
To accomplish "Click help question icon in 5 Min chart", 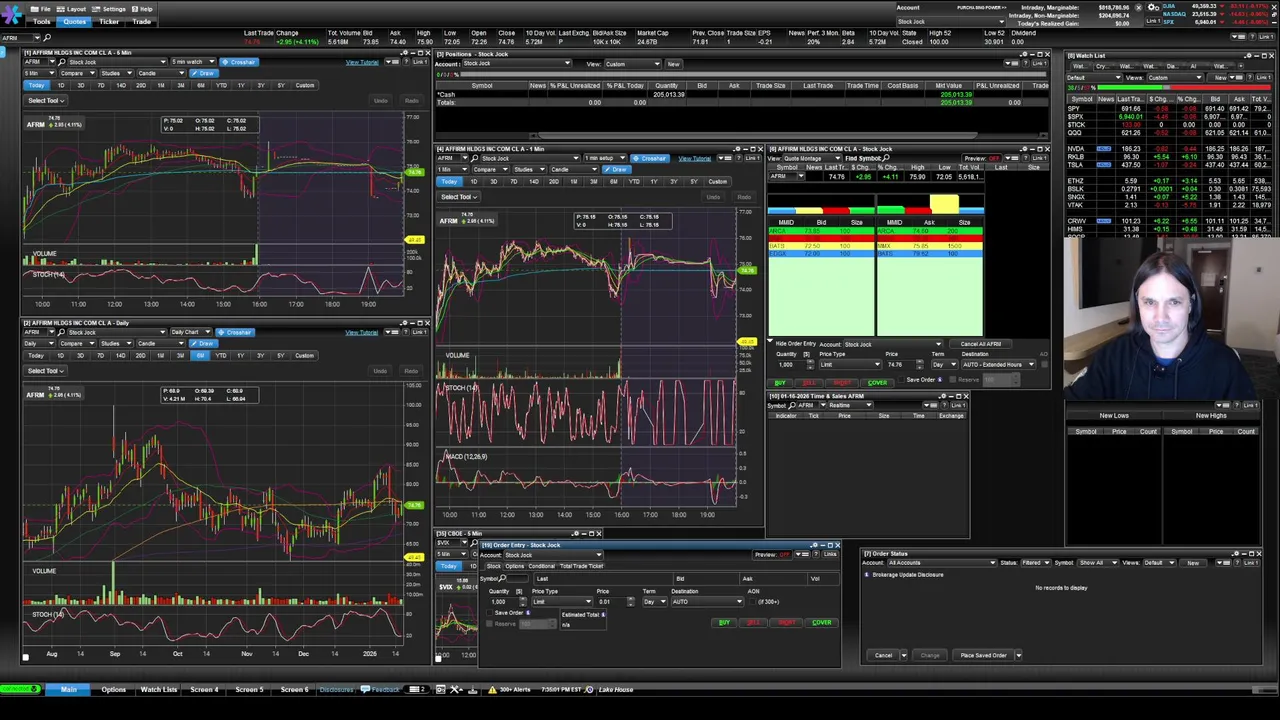I will click(x=406, y=62).
